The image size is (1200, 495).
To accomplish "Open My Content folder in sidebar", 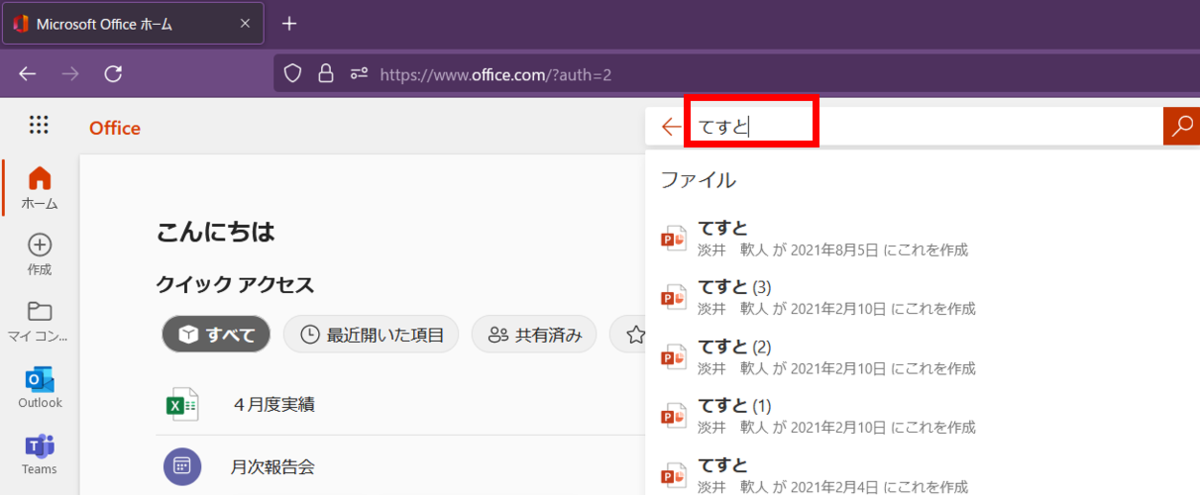I will click(39, 321).
